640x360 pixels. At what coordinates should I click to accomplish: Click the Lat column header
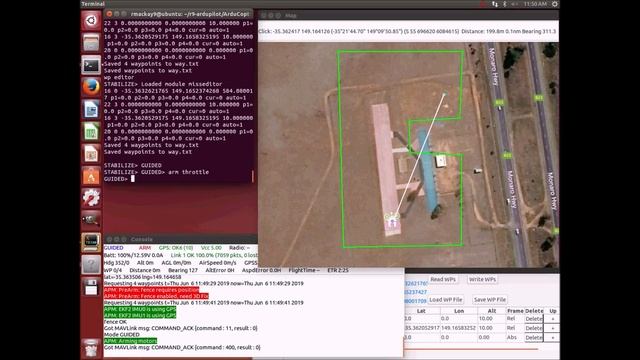(422, 311)
